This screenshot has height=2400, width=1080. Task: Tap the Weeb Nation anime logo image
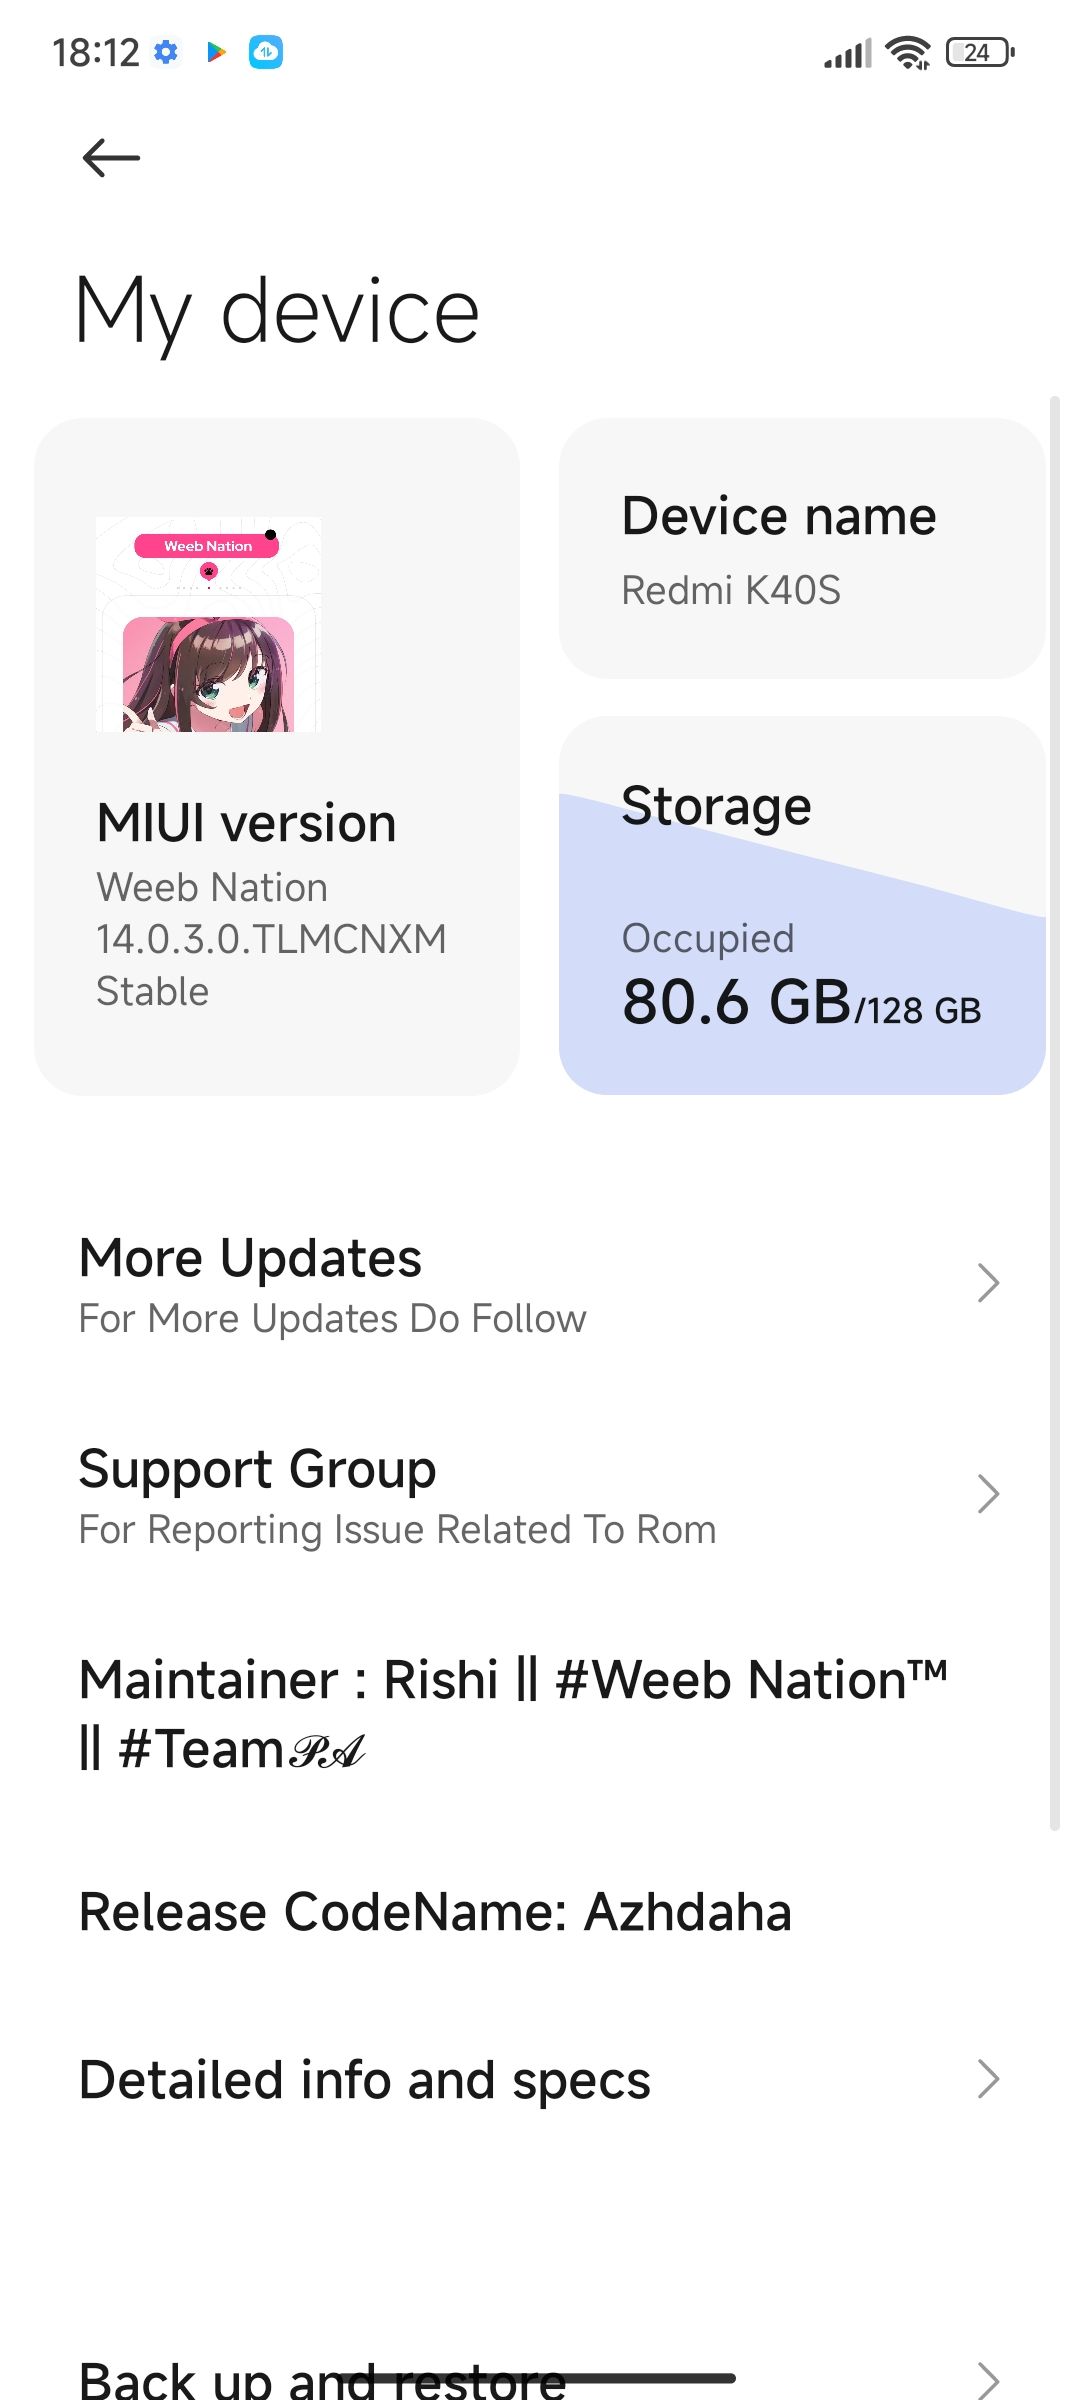click(x=208, y=624)
